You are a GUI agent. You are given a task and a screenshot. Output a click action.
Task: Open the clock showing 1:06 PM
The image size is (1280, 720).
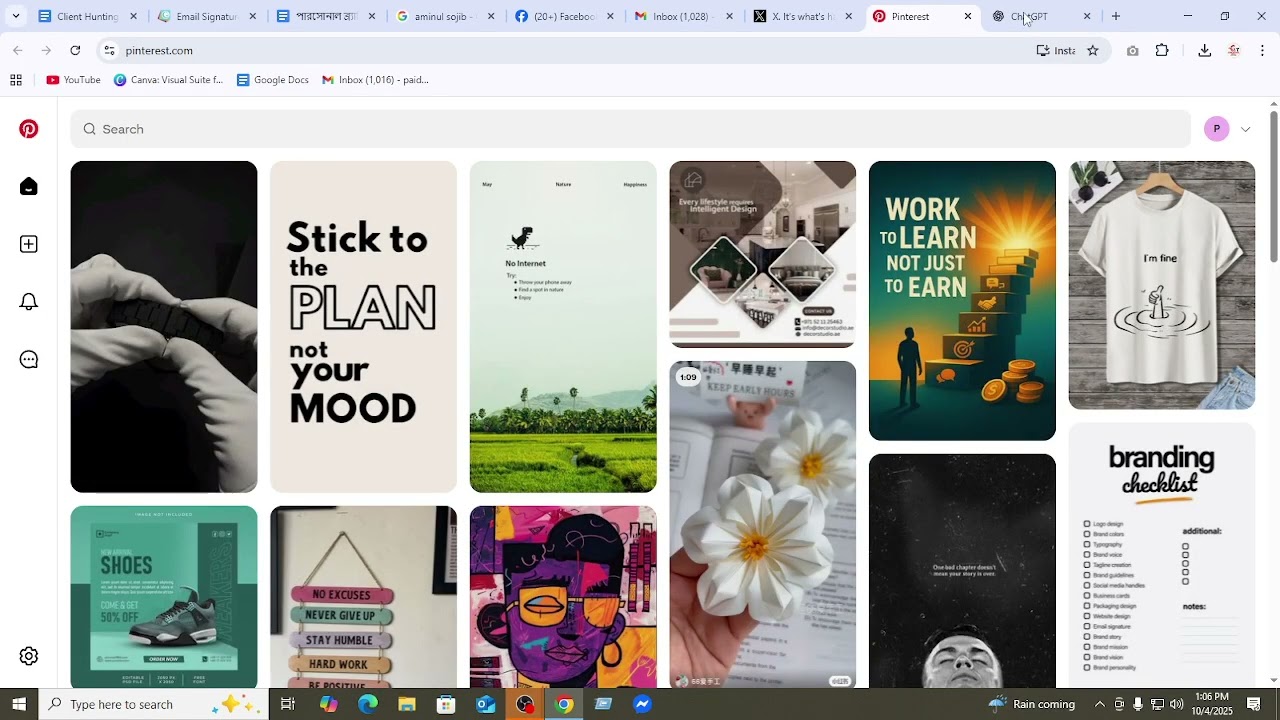click(1212, 704)
